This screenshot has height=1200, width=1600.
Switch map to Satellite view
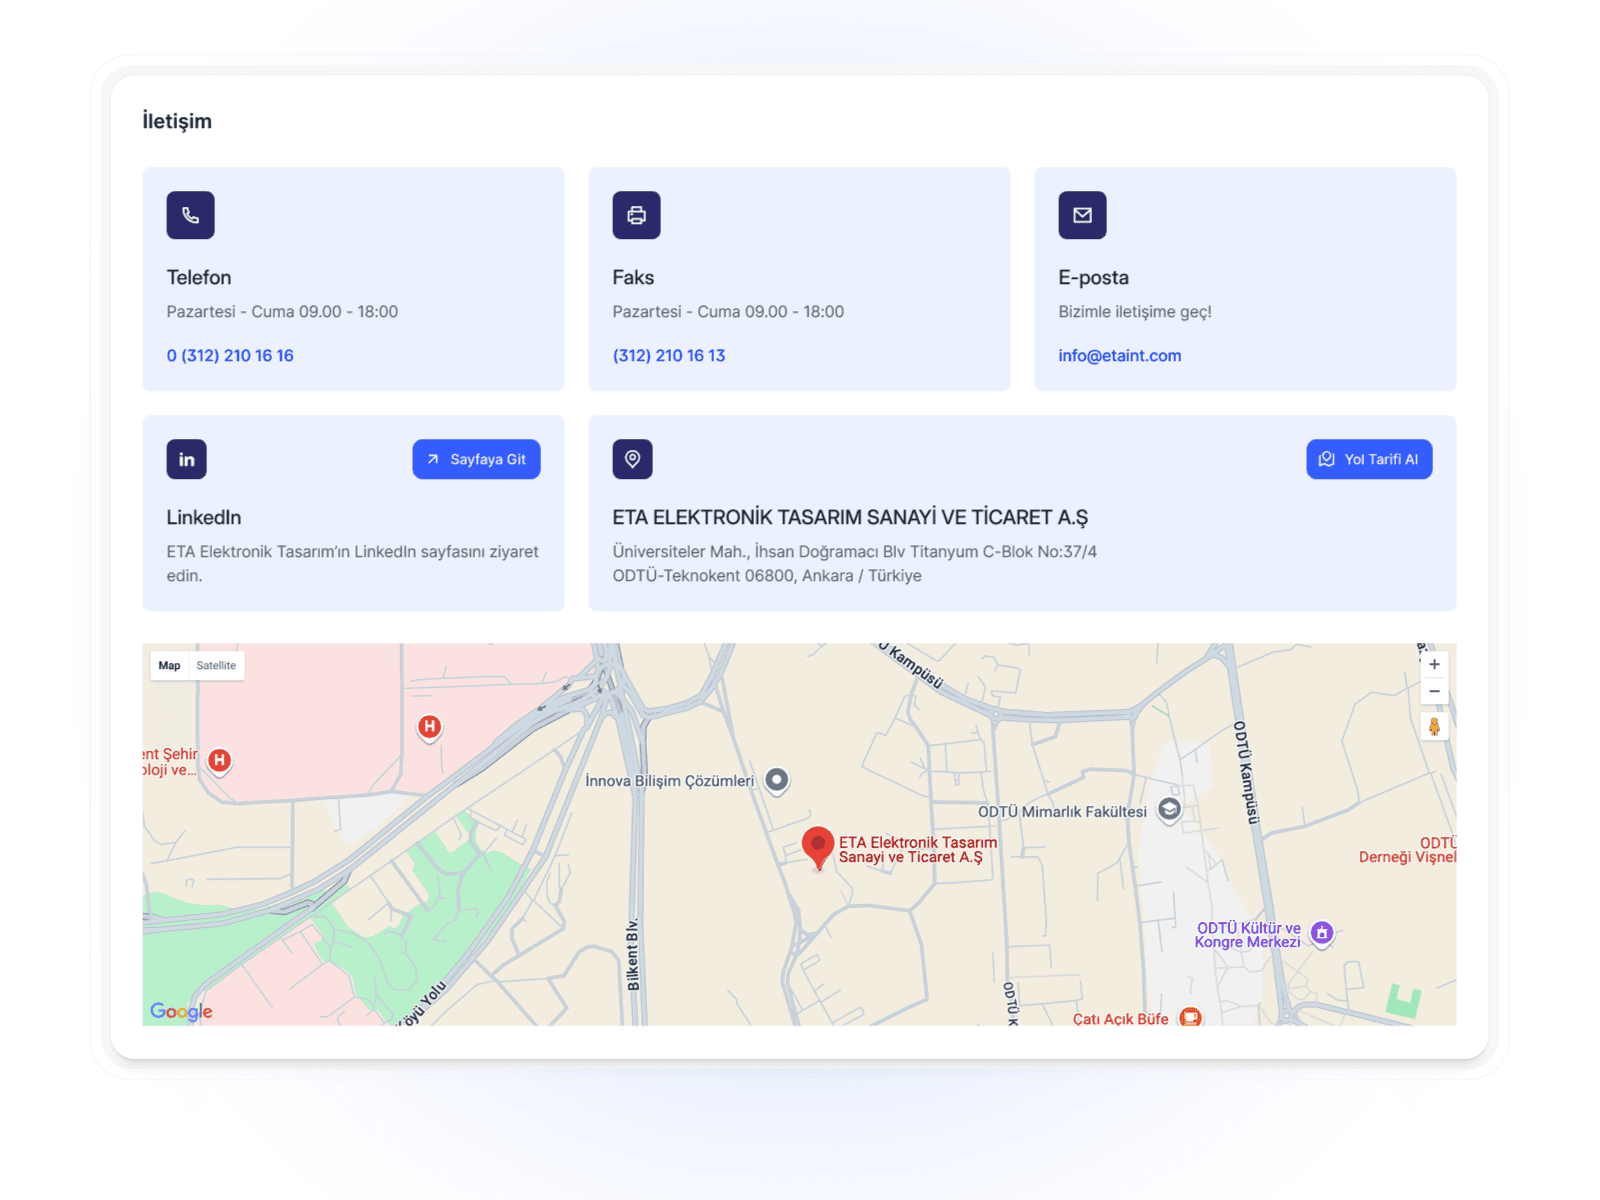pyautogui.click(x=216, y=666)
